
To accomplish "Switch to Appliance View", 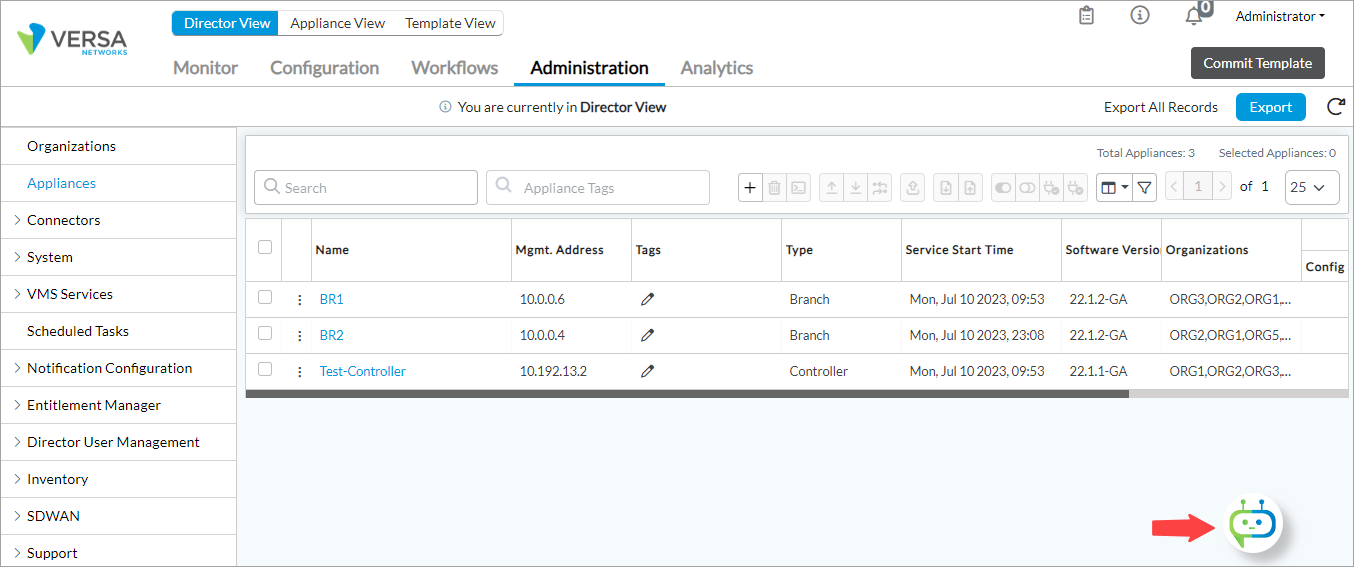I will click(x=337, y=23).
